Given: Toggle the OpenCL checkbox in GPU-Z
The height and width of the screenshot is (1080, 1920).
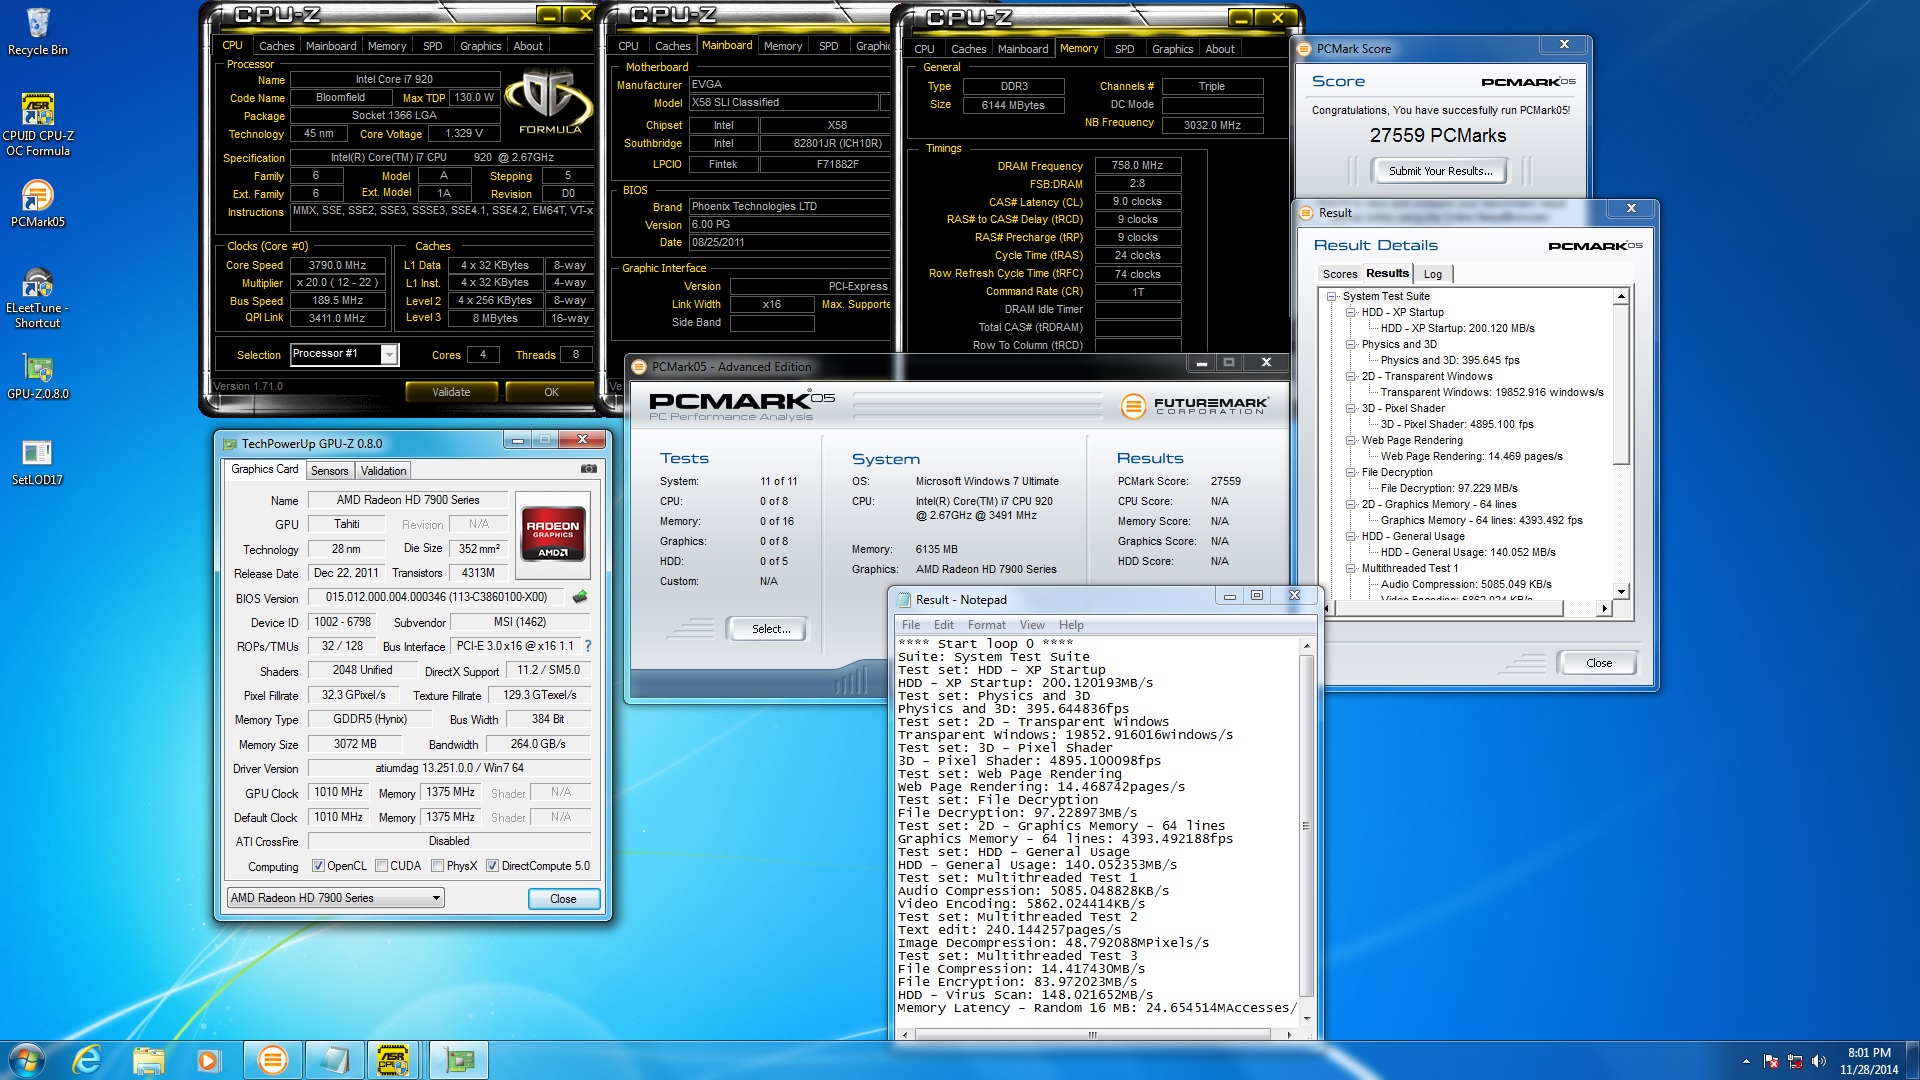Looking at the screenshot, I should click(318, 866).
